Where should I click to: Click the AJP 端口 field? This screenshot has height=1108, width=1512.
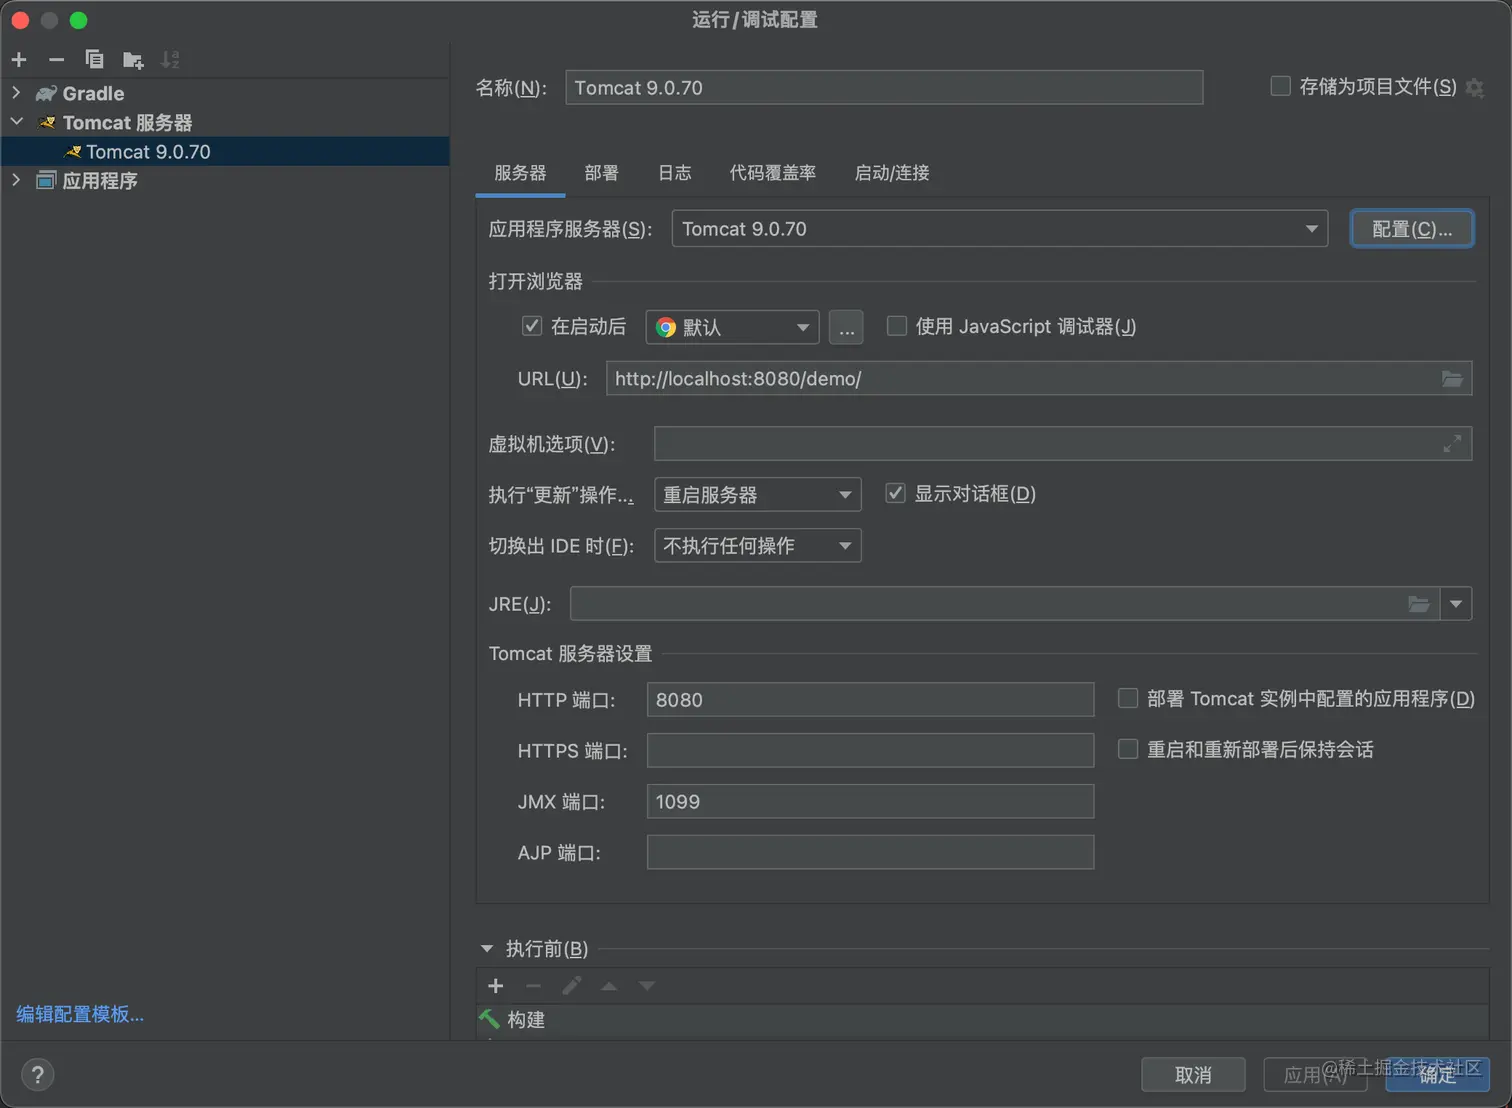(x=870, y=853)
